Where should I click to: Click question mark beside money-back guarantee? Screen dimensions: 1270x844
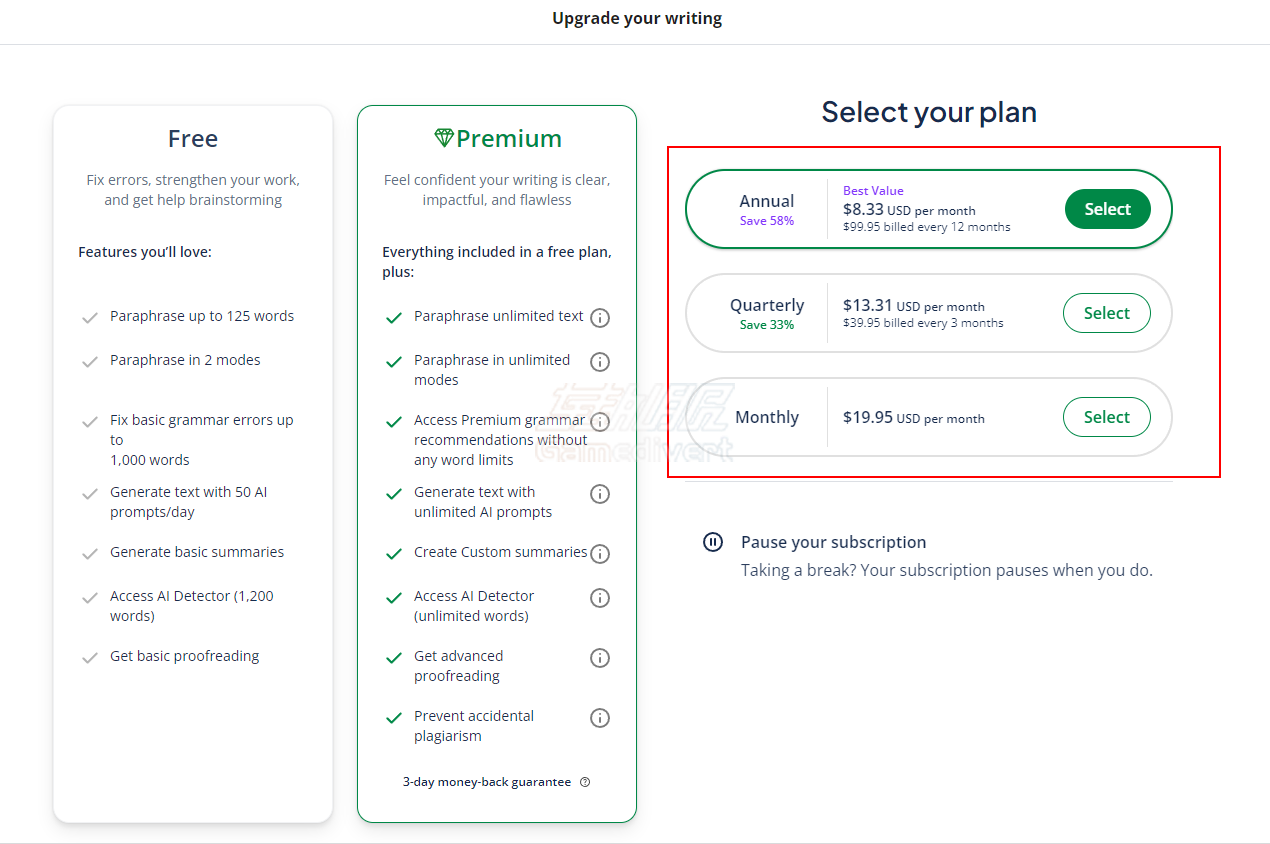pos(585,782)
